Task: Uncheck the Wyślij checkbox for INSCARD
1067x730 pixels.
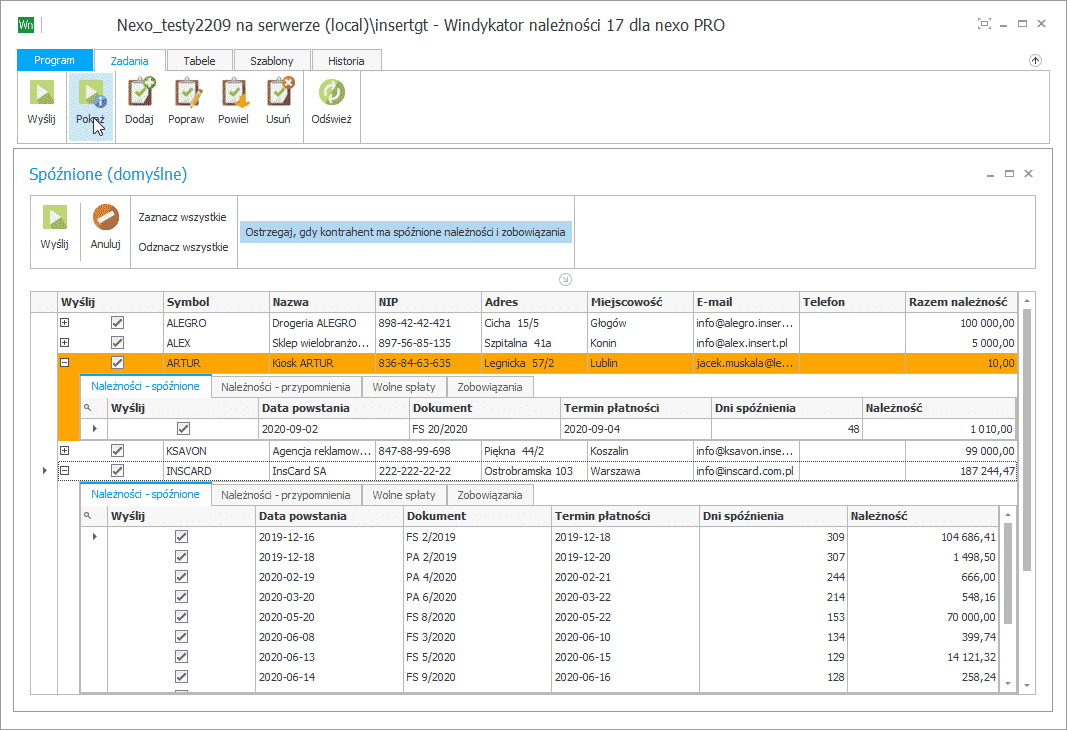Action: [x=117, y=471]
